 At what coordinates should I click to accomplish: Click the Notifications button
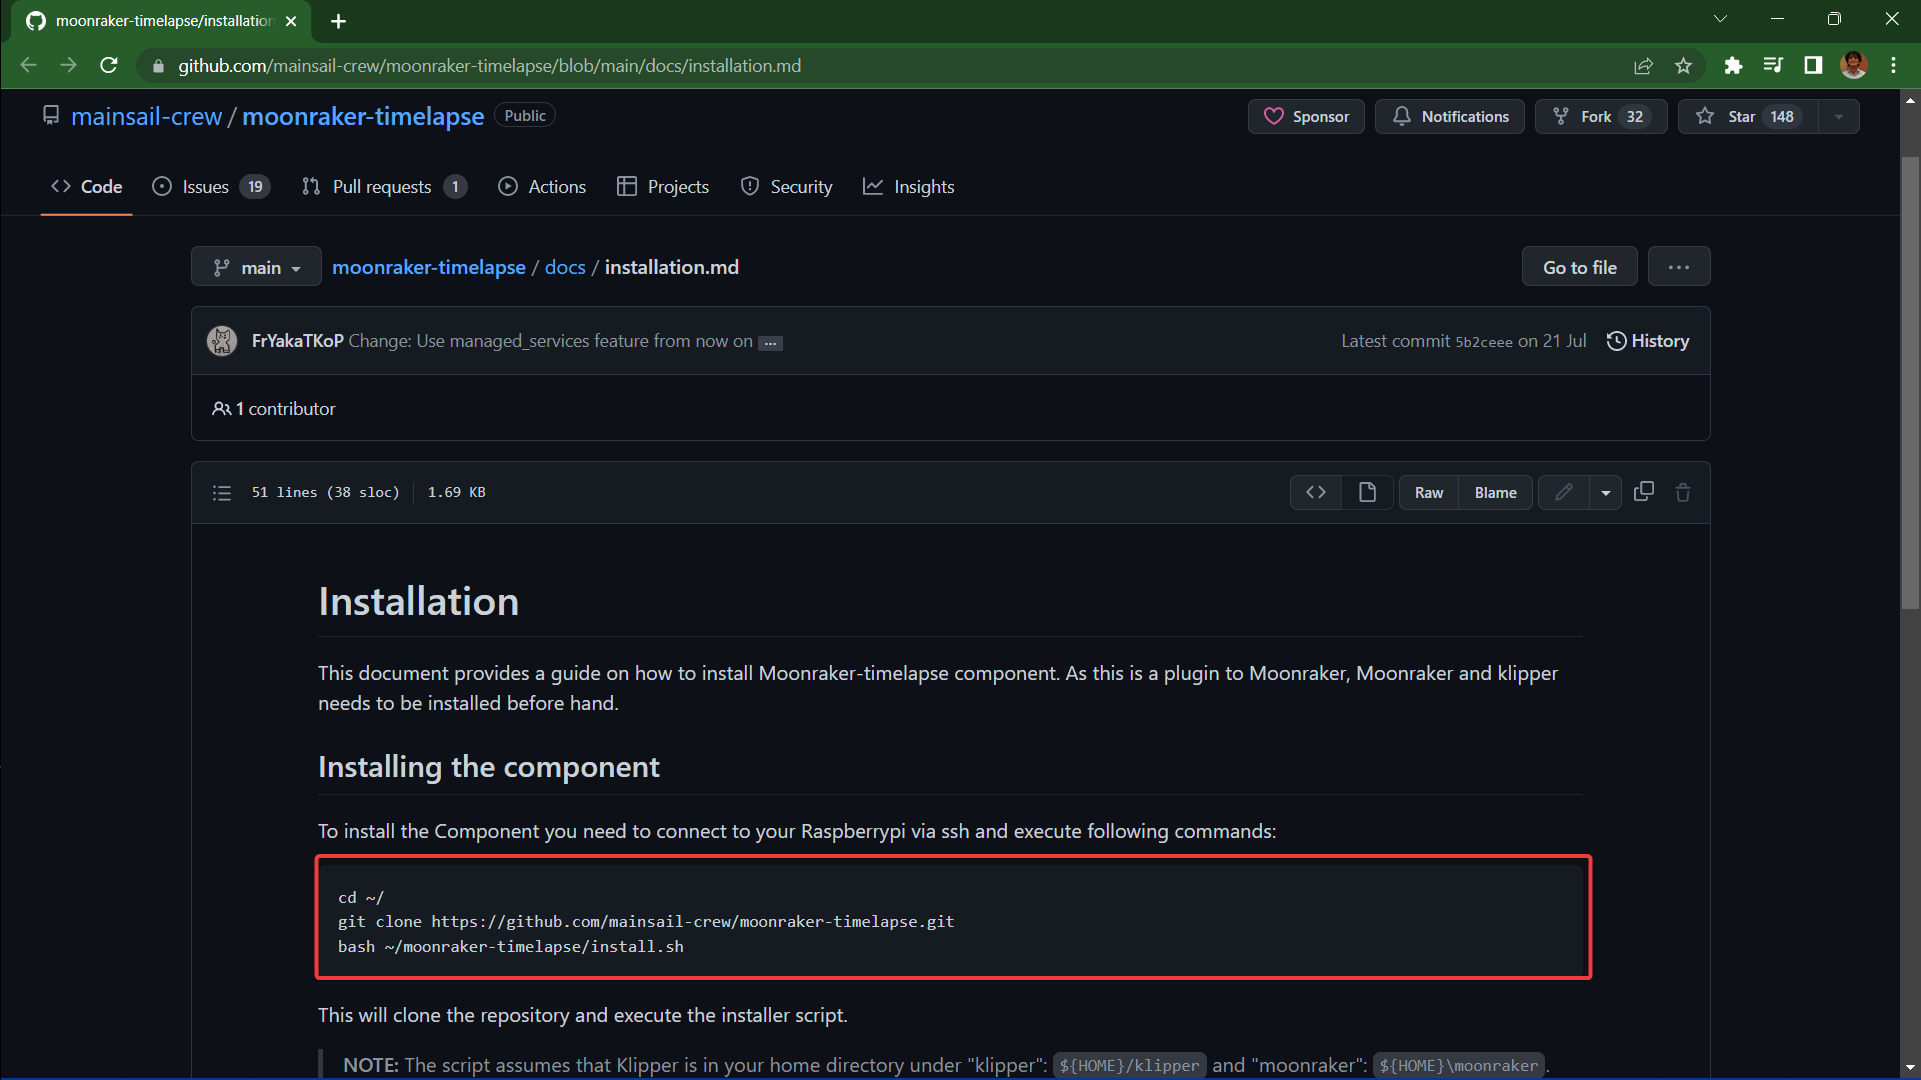pos(1450,116)
